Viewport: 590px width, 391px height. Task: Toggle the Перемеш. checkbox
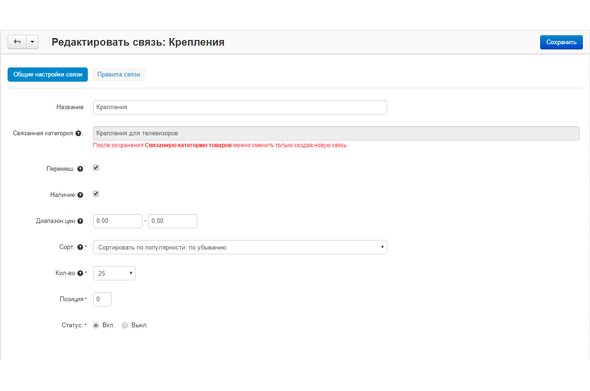coord(96,168)
